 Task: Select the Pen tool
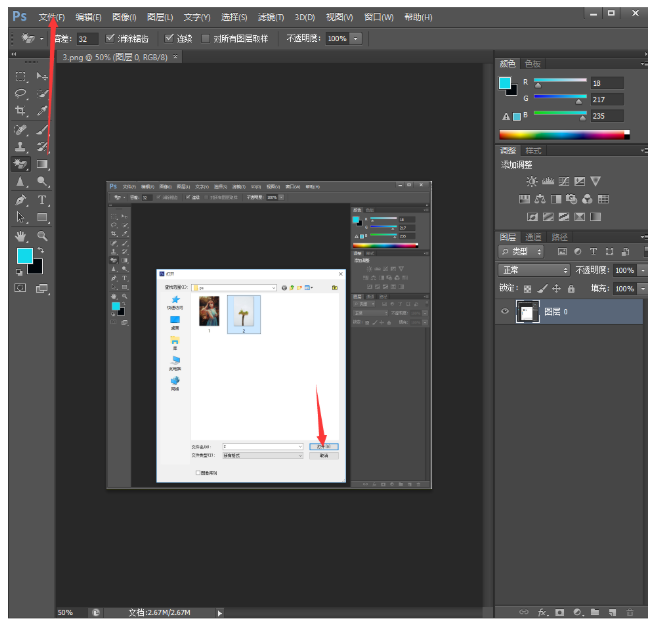[x=21, y=200]
